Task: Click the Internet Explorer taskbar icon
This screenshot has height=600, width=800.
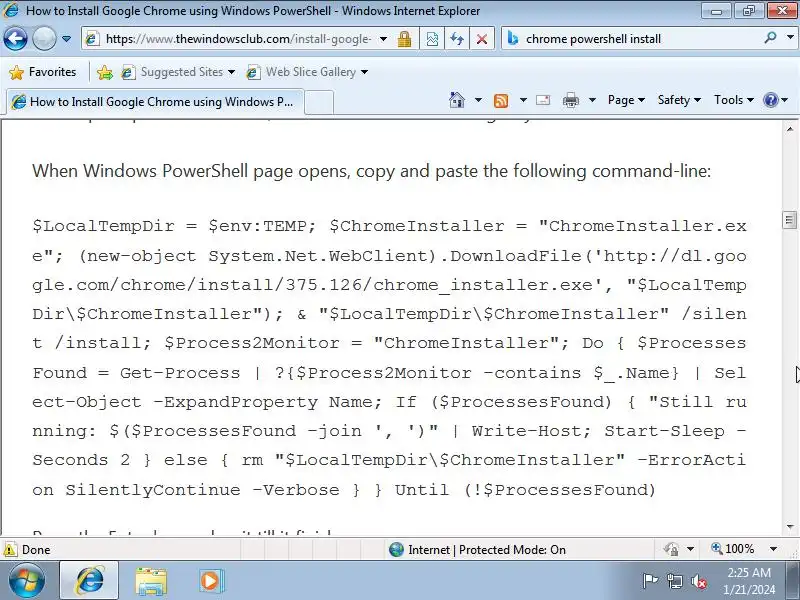Action: click(89, 581)
